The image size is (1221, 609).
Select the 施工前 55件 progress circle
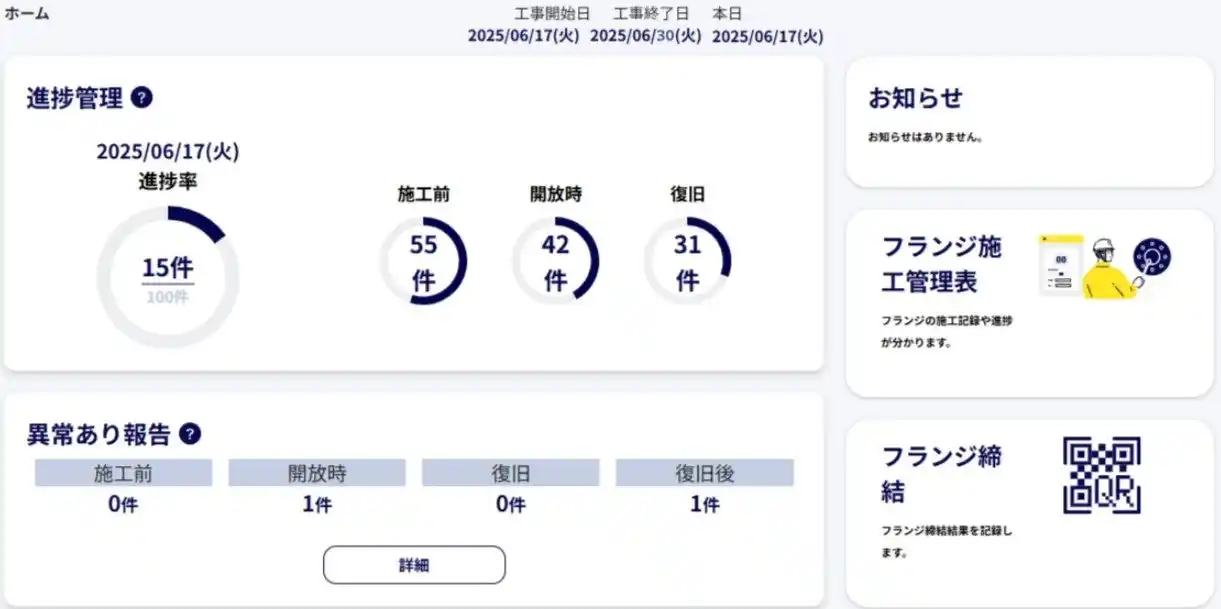tap(424, 260)
